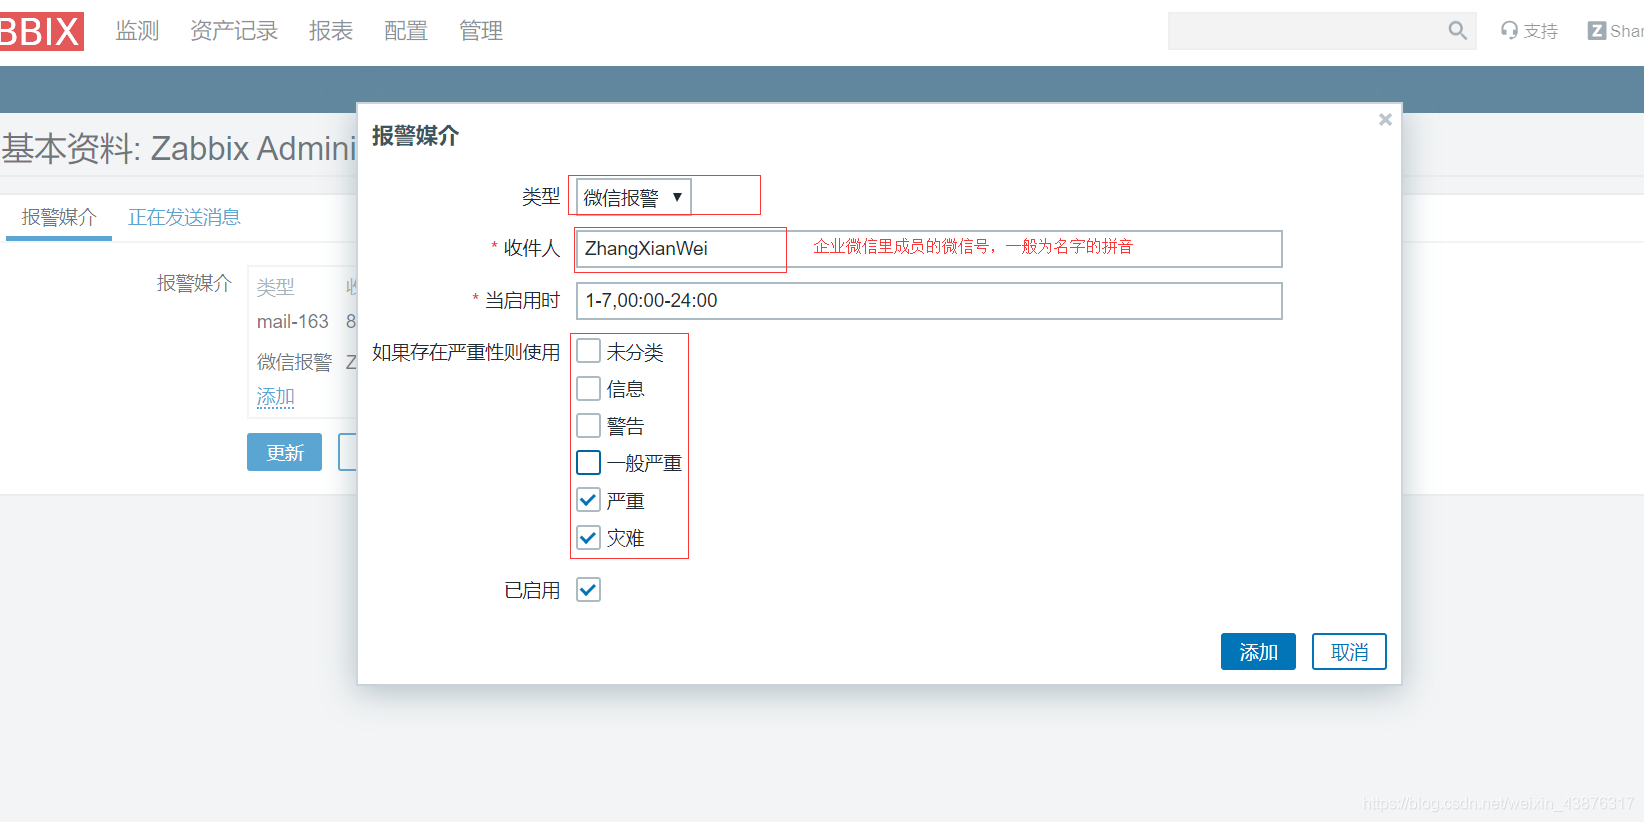The height and width of the screenshot is (822, 1644).
Task: Click the Zabbix logo
Action: 41,31
